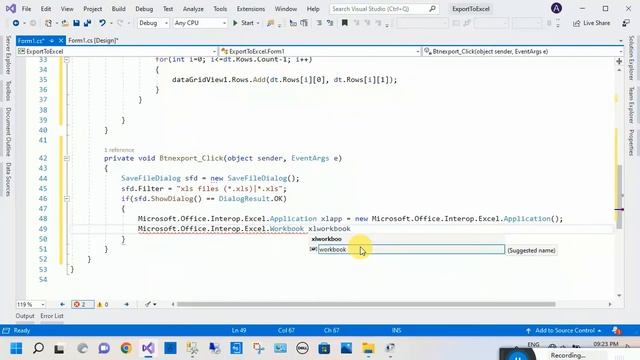Open the Toolbox side panel

pos(8,90)
